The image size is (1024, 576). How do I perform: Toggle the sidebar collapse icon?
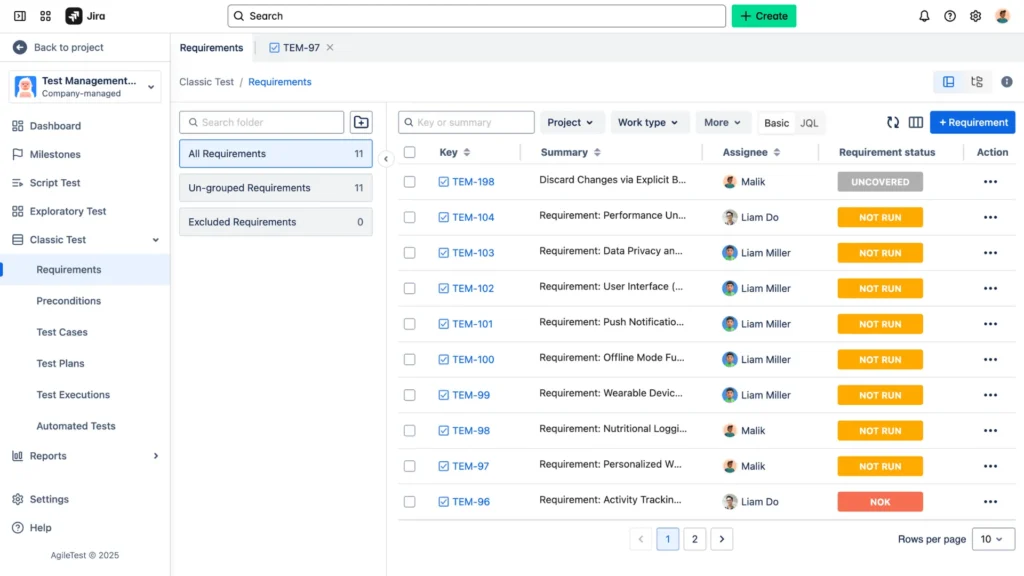20,16
